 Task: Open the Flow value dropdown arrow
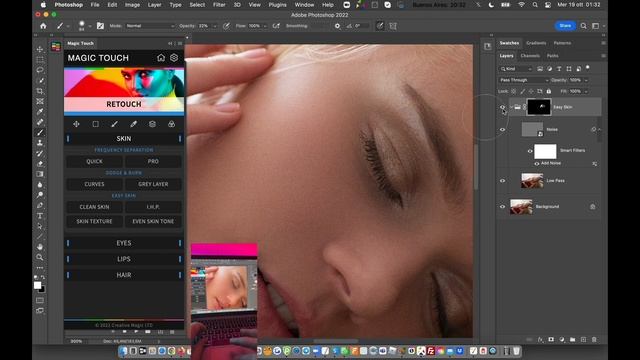[x=265, y=26]
